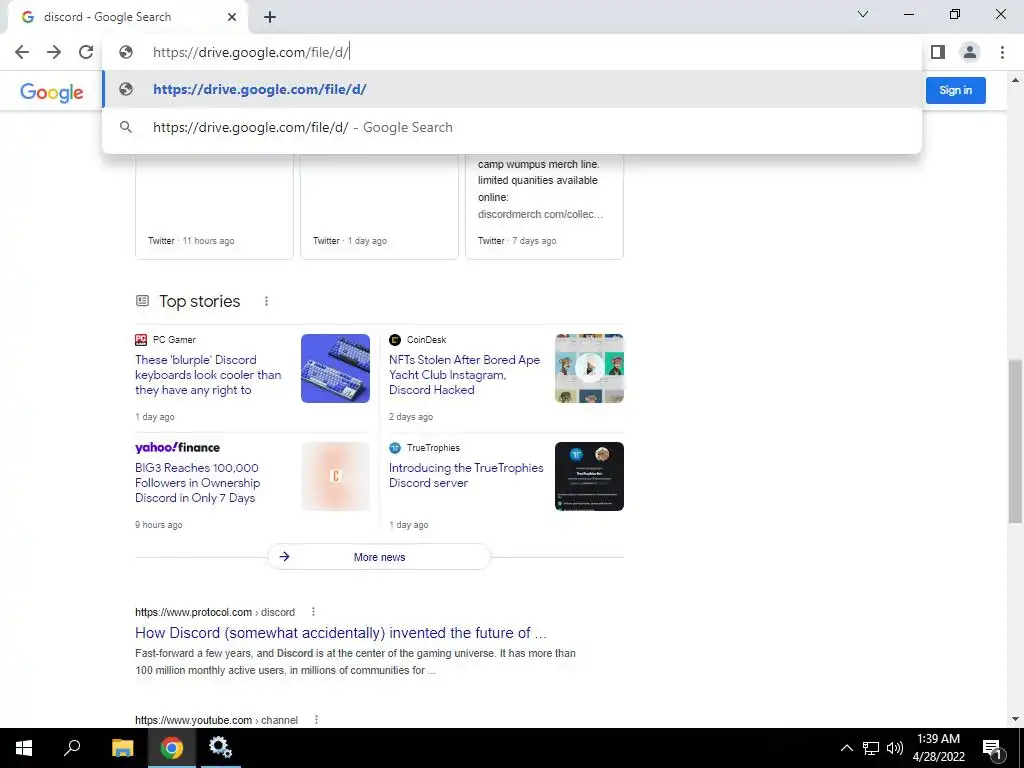Open the BIG3 Reaches 100,000 Followers article
The width and height of the screenshot is (1024, 768).
[x=197, y=483]
